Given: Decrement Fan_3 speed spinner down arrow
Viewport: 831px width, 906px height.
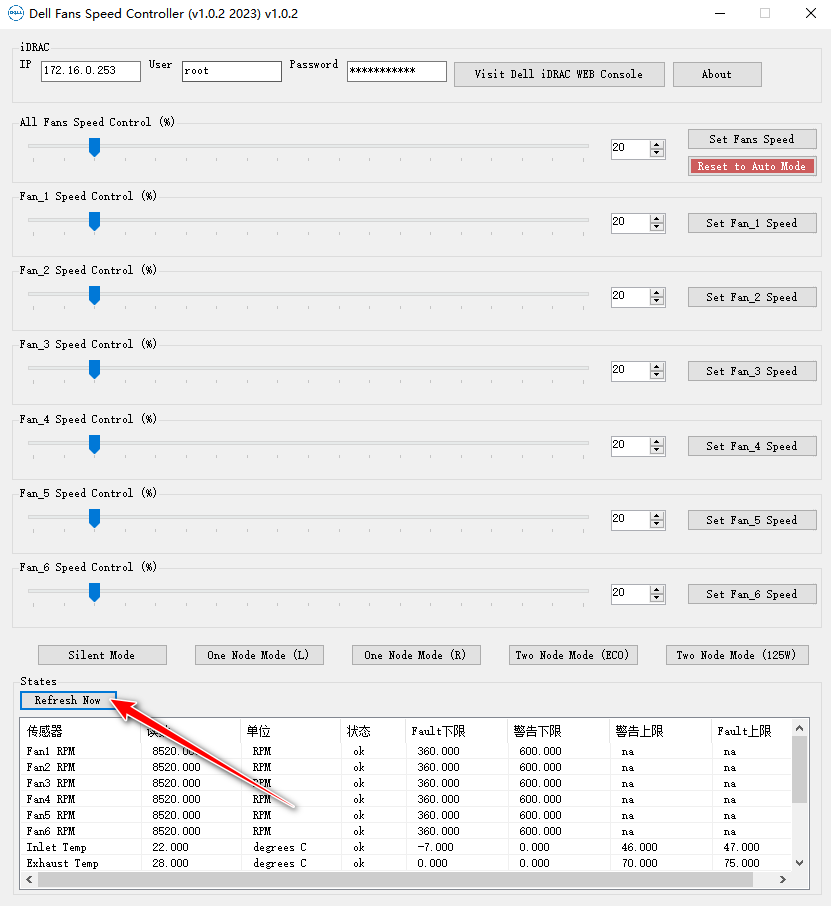Looking at the screenshot, I should point(656,375).
